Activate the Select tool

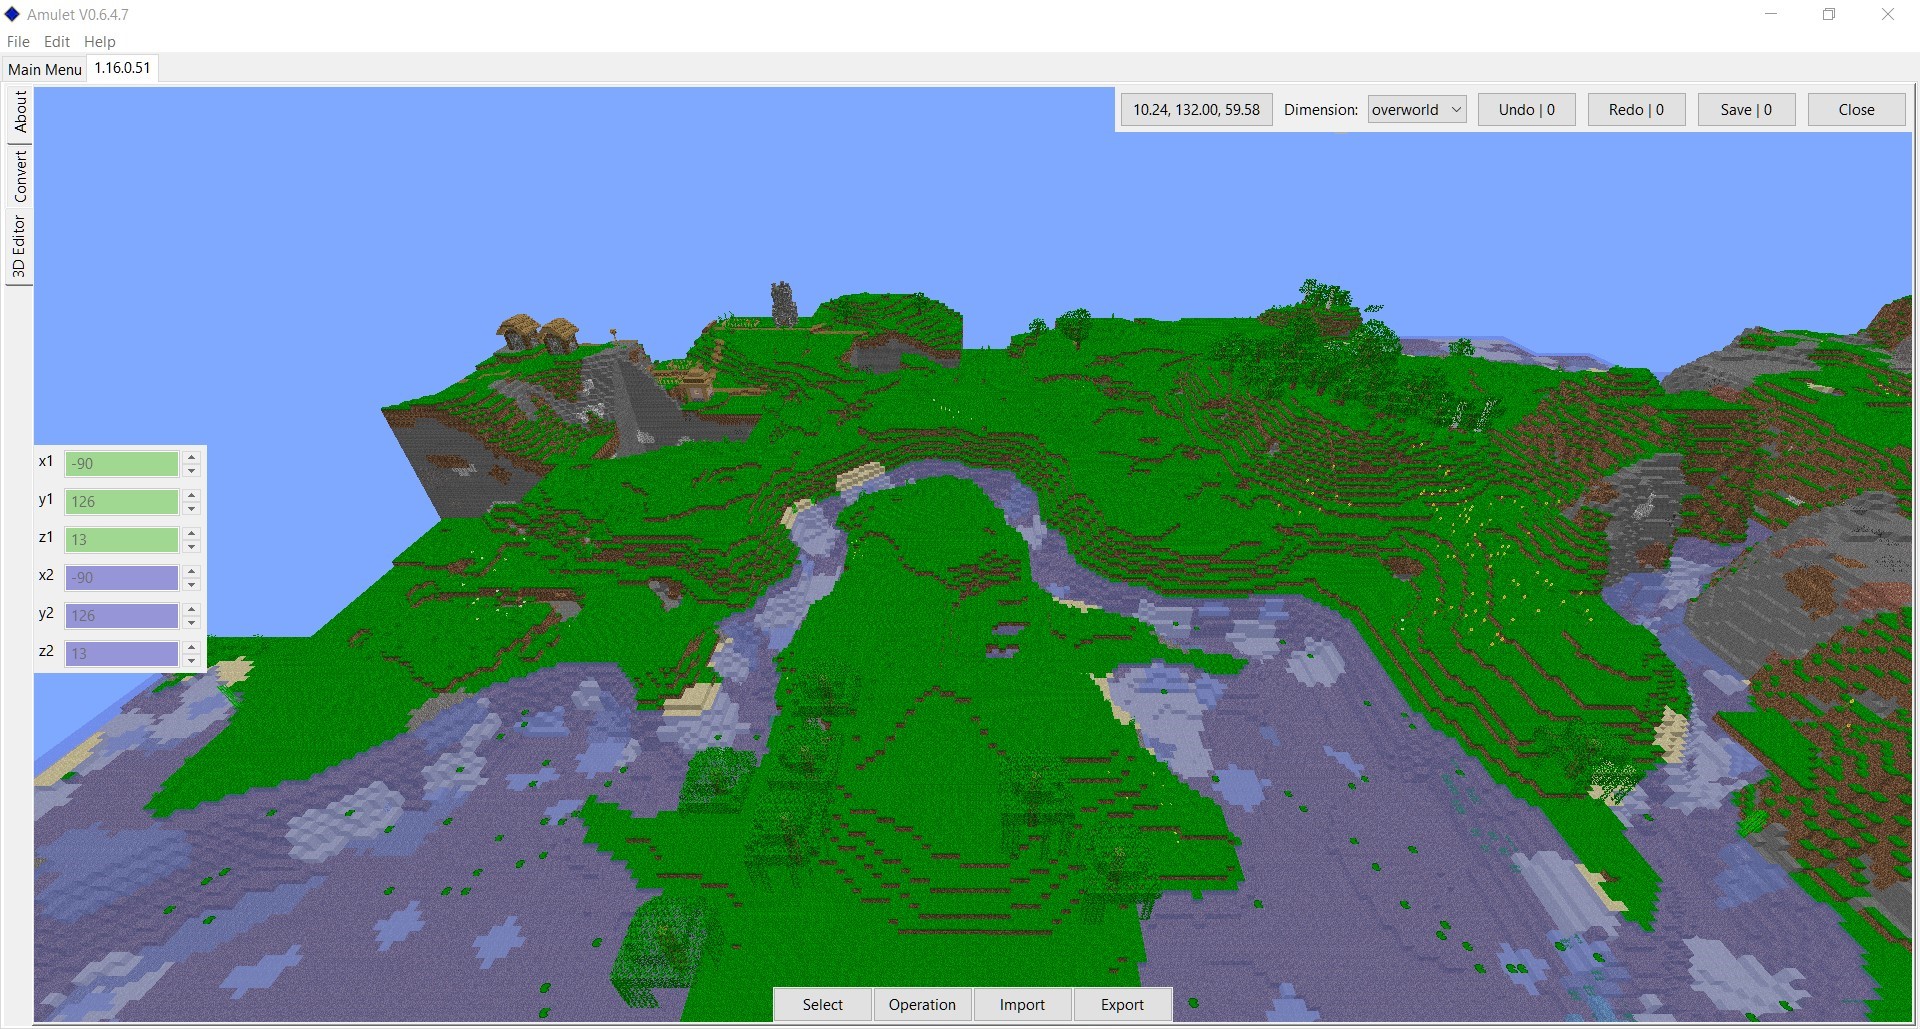coord(823,1004)
